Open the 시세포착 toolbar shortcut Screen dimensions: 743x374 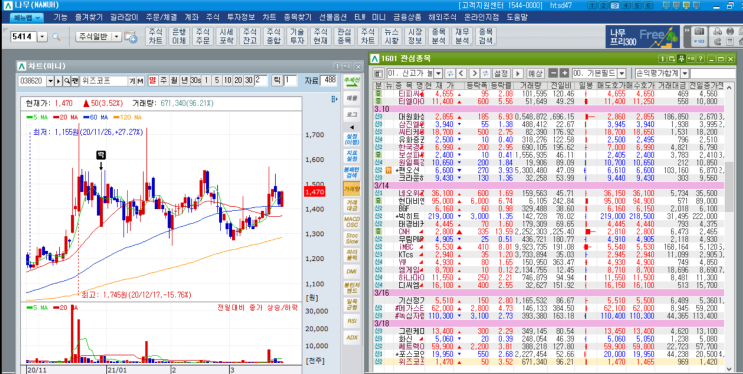pyautogui.click(x=226, y=36)
